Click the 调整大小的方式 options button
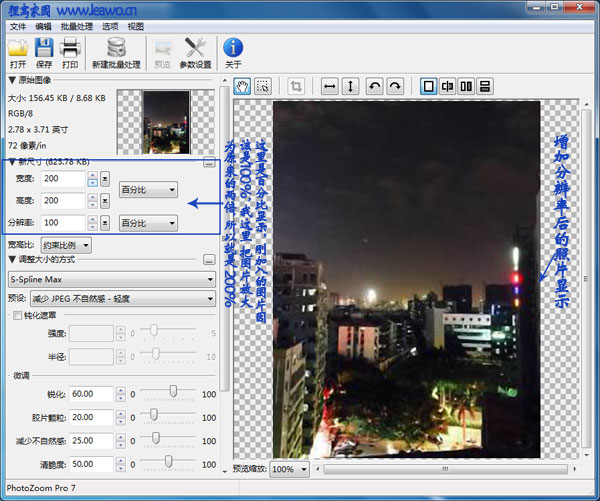 pos(209,260)
